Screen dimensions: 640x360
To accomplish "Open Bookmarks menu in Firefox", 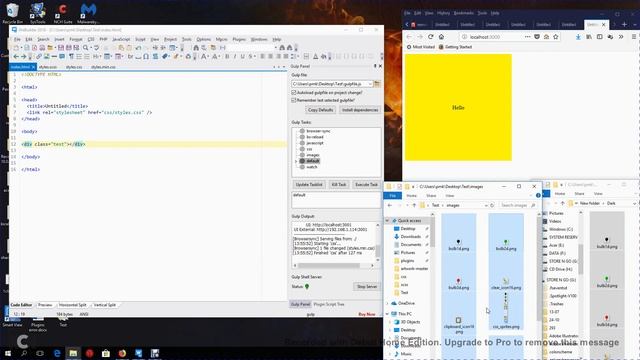I will point(464,13).
